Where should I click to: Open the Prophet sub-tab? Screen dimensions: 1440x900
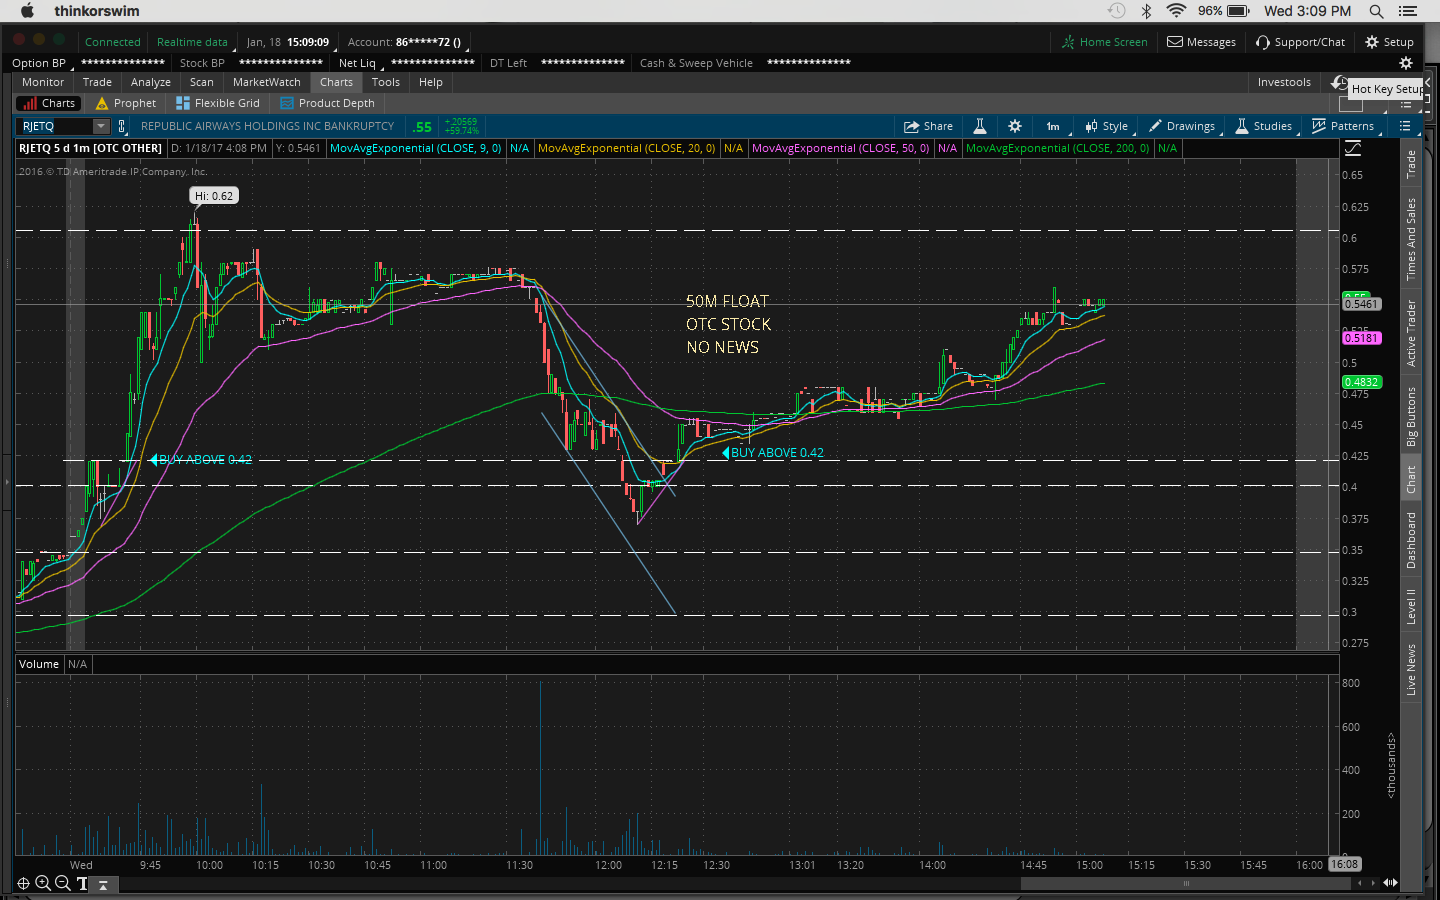tap(126, 103)
